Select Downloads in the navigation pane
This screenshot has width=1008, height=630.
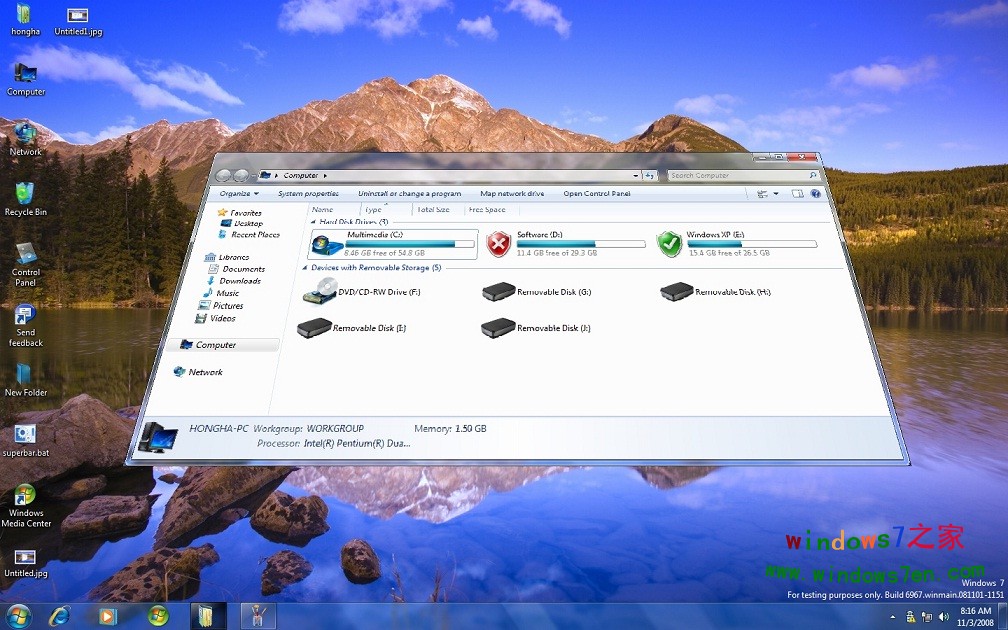click(x=245, y=281)
